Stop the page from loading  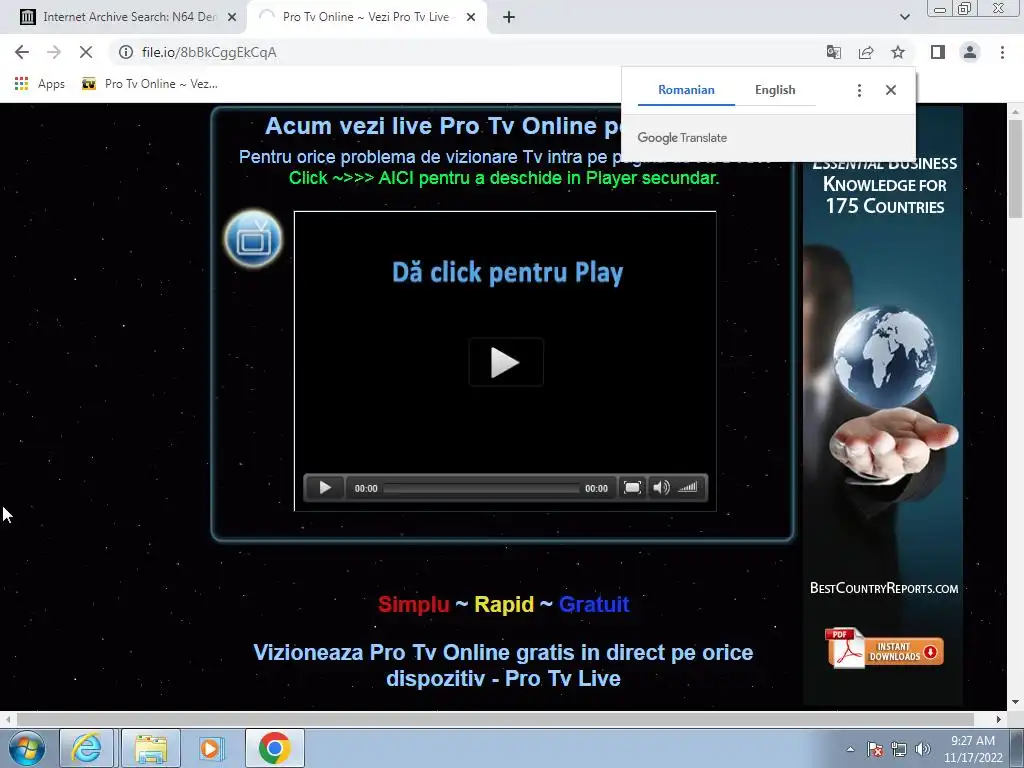(x=86, y=52)
